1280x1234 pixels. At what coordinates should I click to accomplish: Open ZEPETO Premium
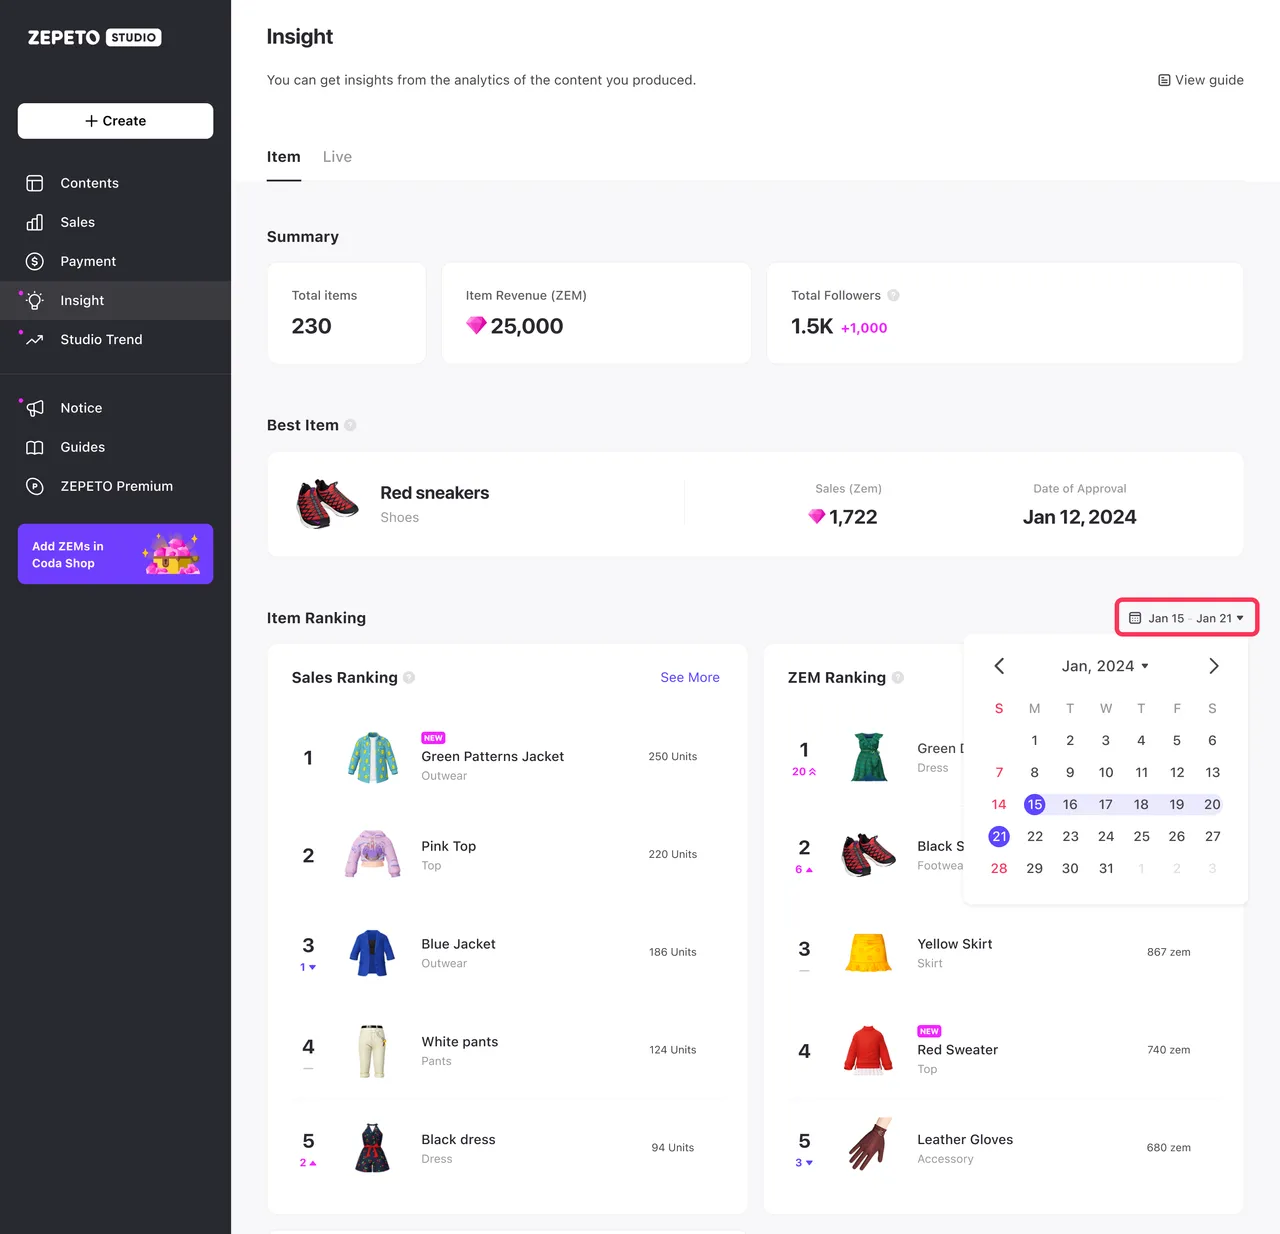117,486
